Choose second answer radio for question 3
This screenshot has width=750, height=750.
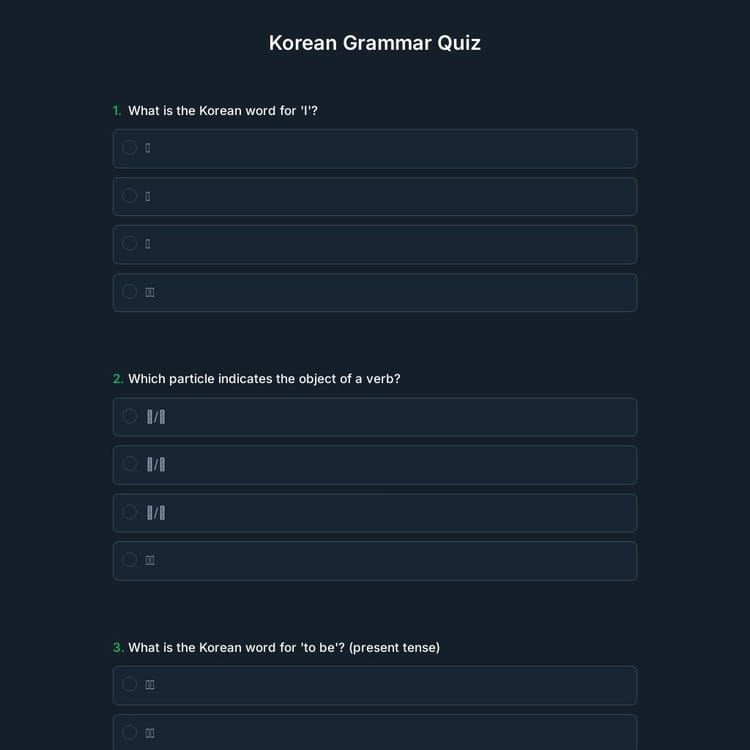pyautogui.click(x=130, y=732)
